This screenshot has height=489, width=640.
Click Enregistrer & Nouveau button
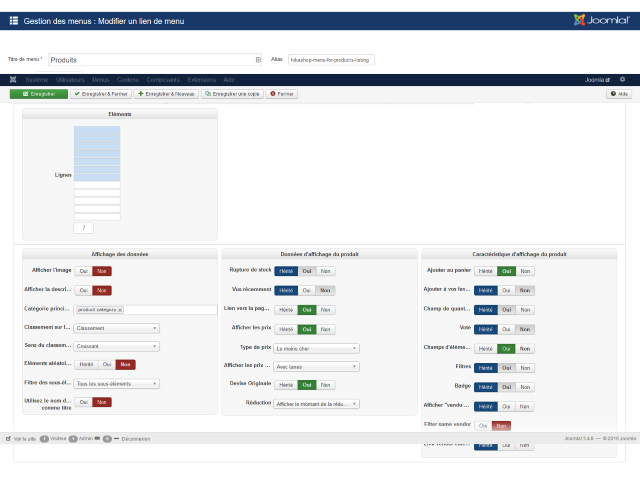166,94
